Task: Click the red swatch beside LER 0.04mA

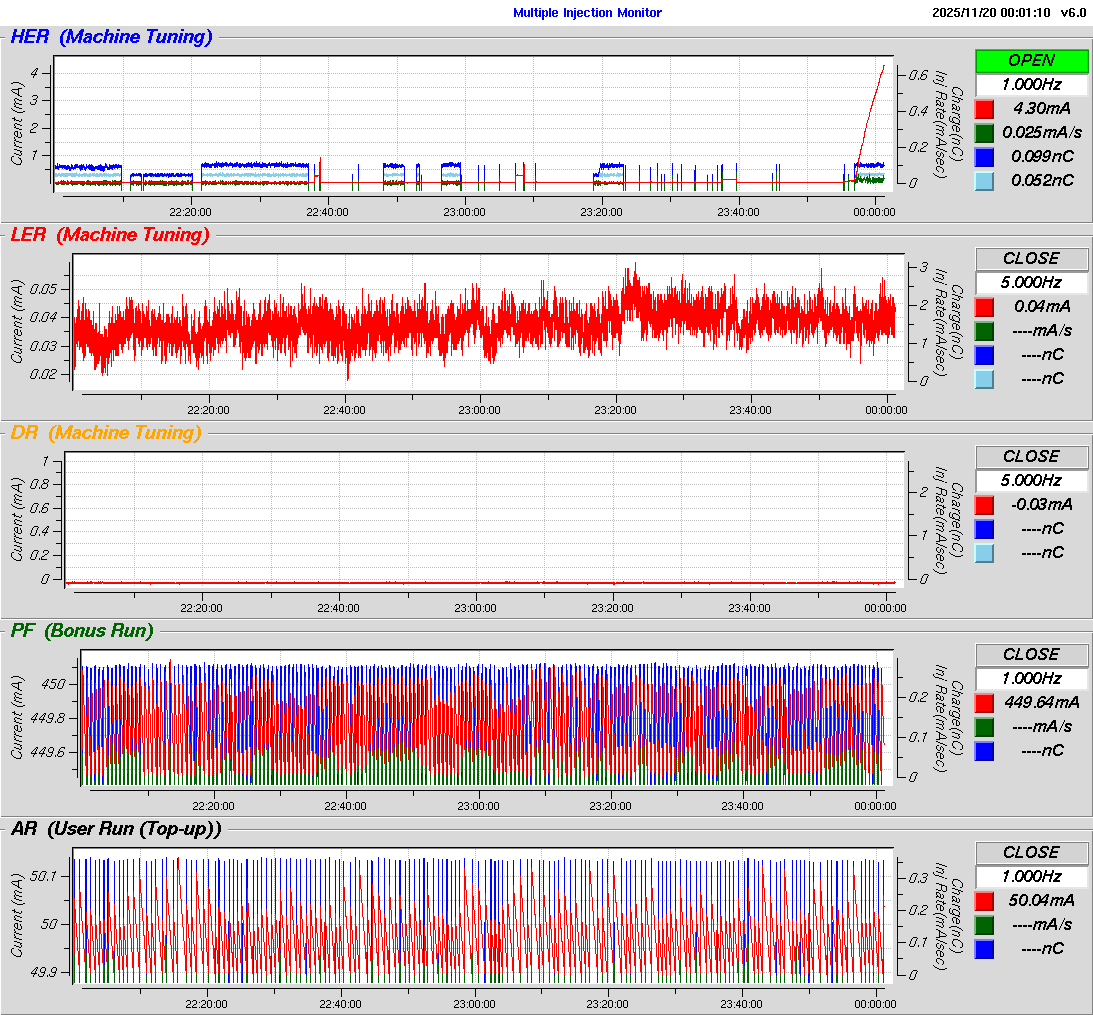Action: coord(985,306)
